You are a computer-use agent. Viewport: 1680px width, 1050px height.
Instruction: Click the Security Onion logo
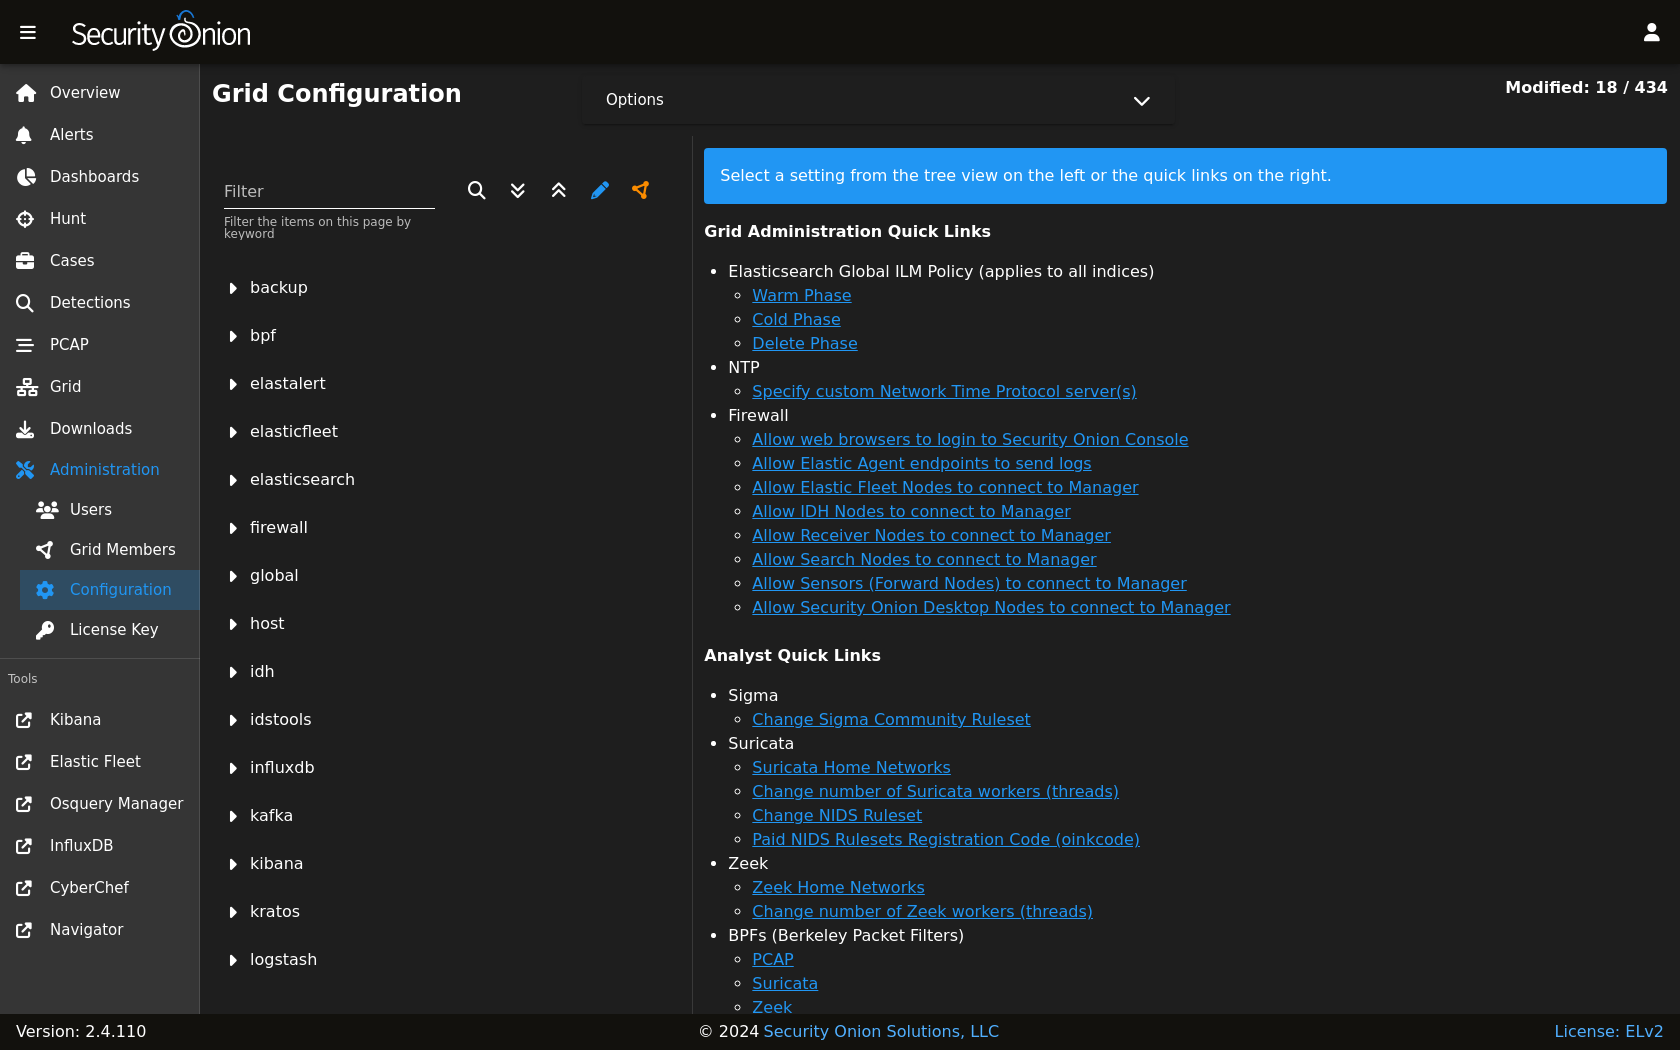point(161,33)
